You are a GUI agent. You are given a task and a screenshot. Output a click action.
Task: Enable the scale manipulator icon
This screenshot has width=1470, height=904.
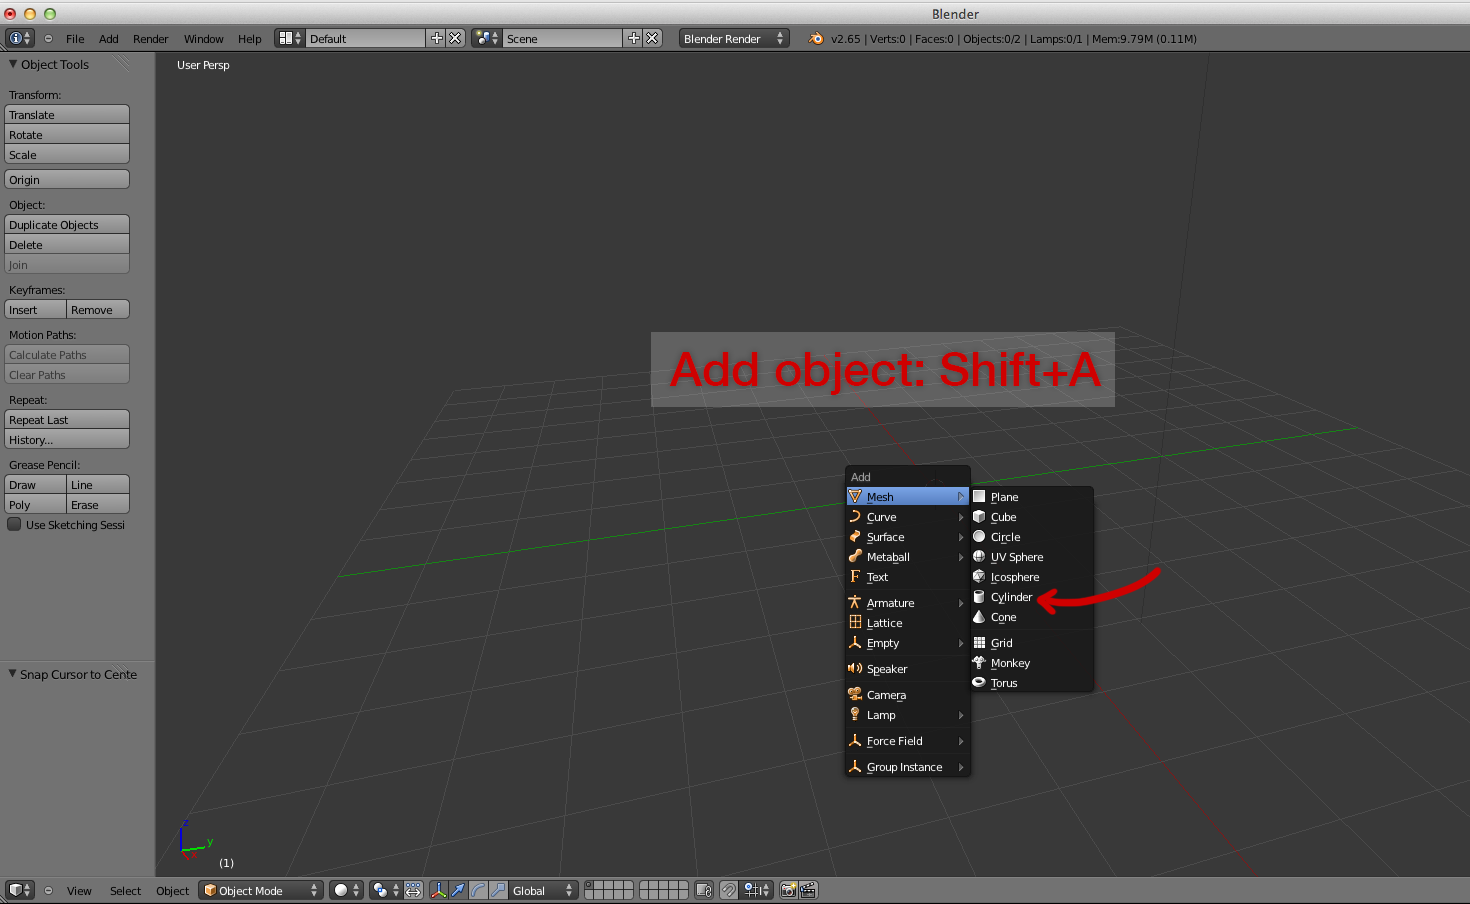point(498,890)
